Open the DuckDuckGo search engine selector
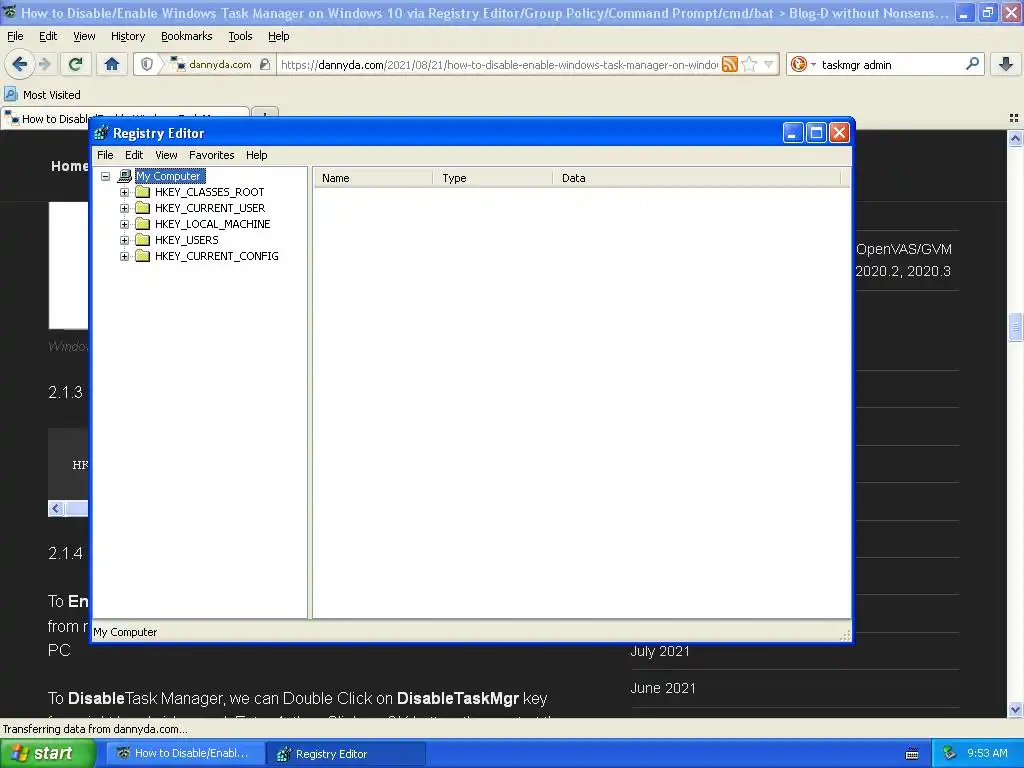Viewport: 1024px width, 768px height. point(803,64)
